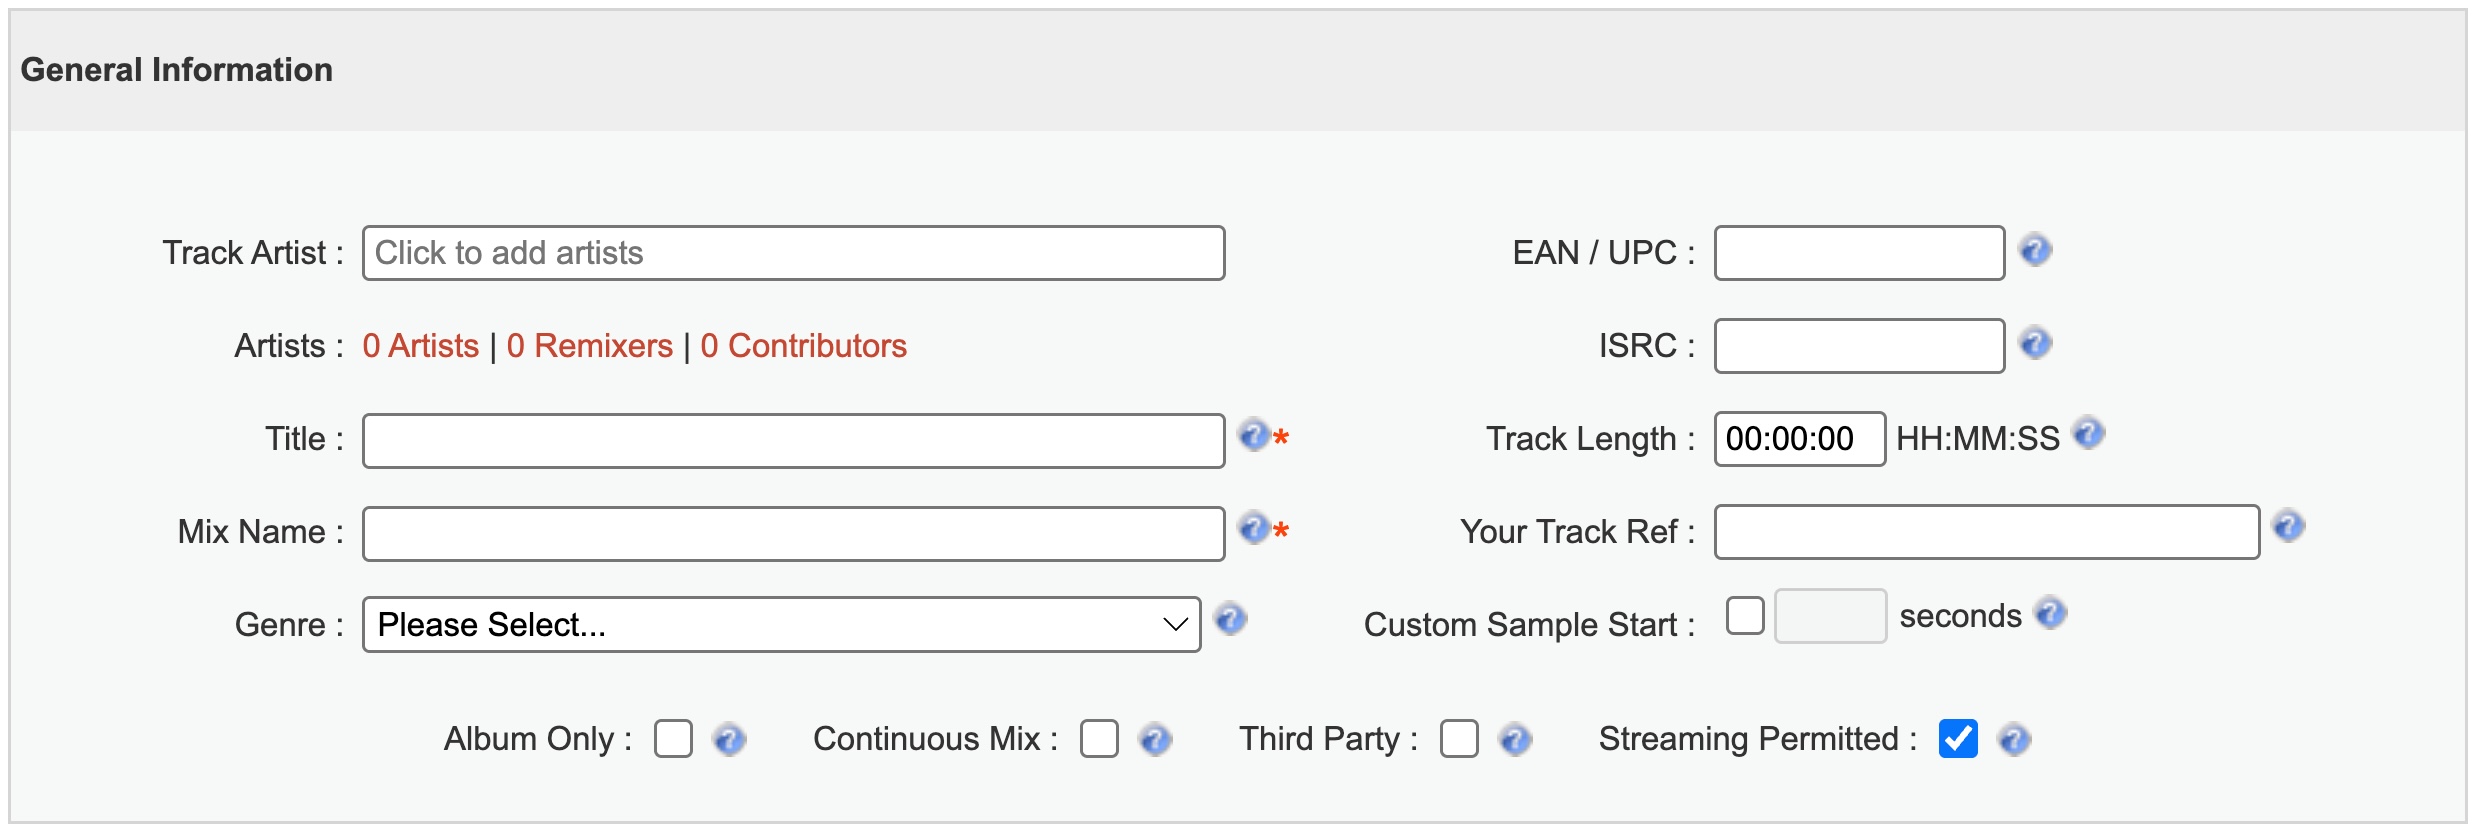
Task: Open the Genre Please Select dropdown
Action: pos(781,625)
